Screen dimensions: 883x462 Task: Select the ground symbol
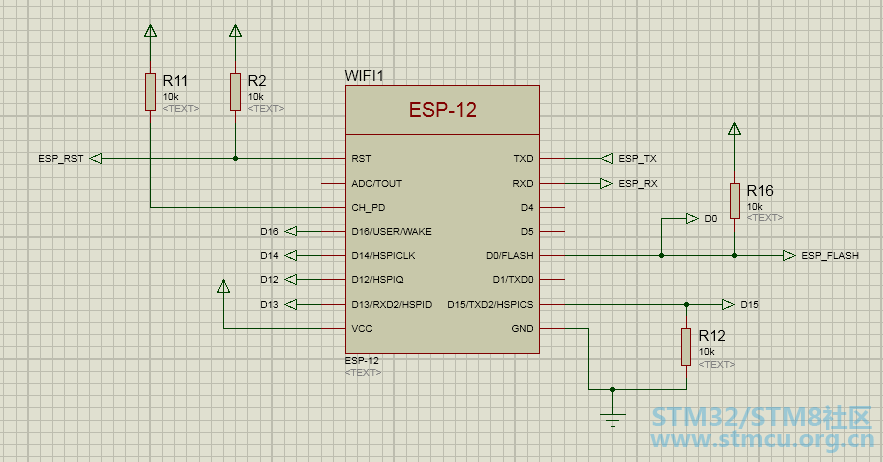[613, 420]
